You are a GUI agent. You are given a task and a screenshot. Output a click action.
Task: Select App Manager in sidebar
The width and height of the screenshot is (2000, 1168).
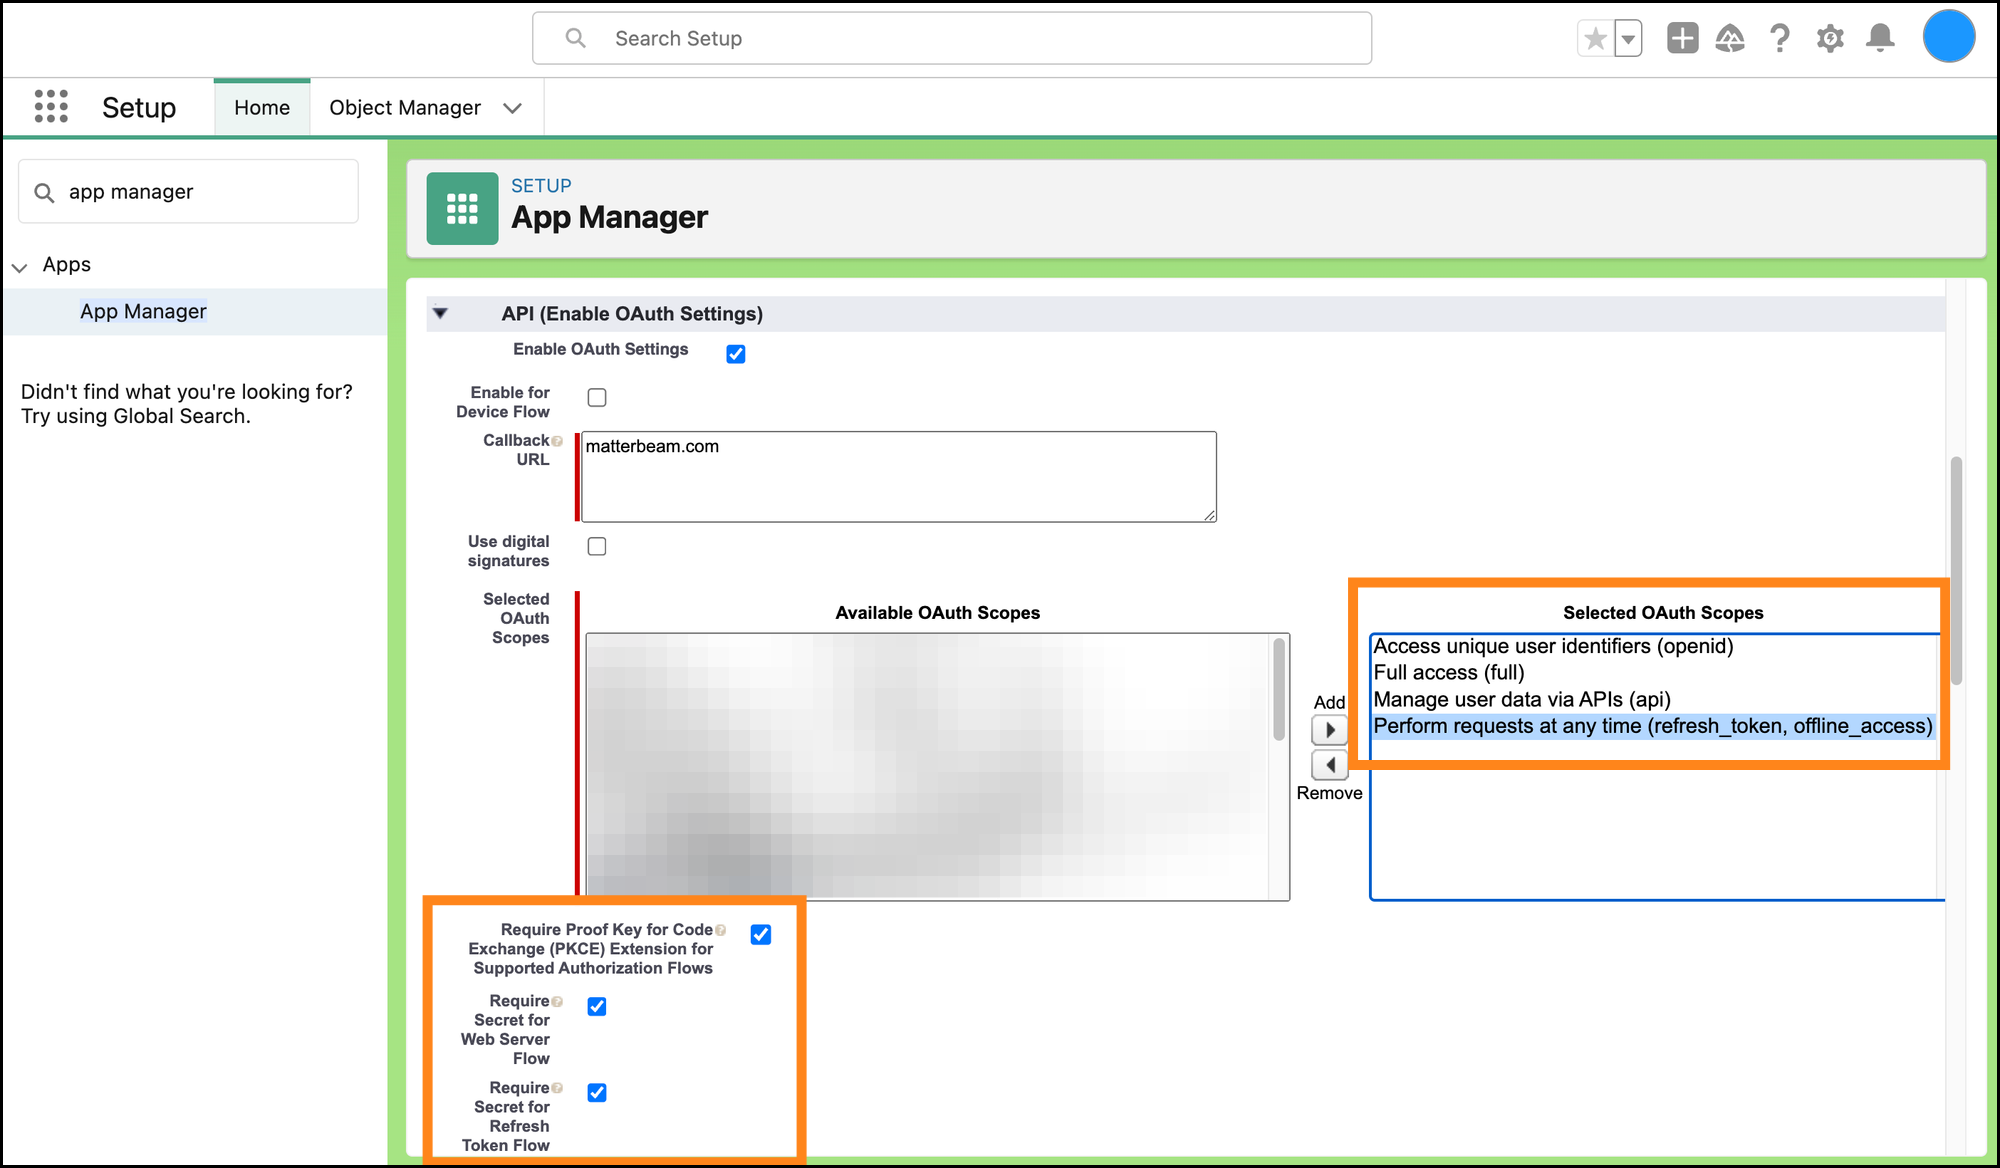[143, 311]
